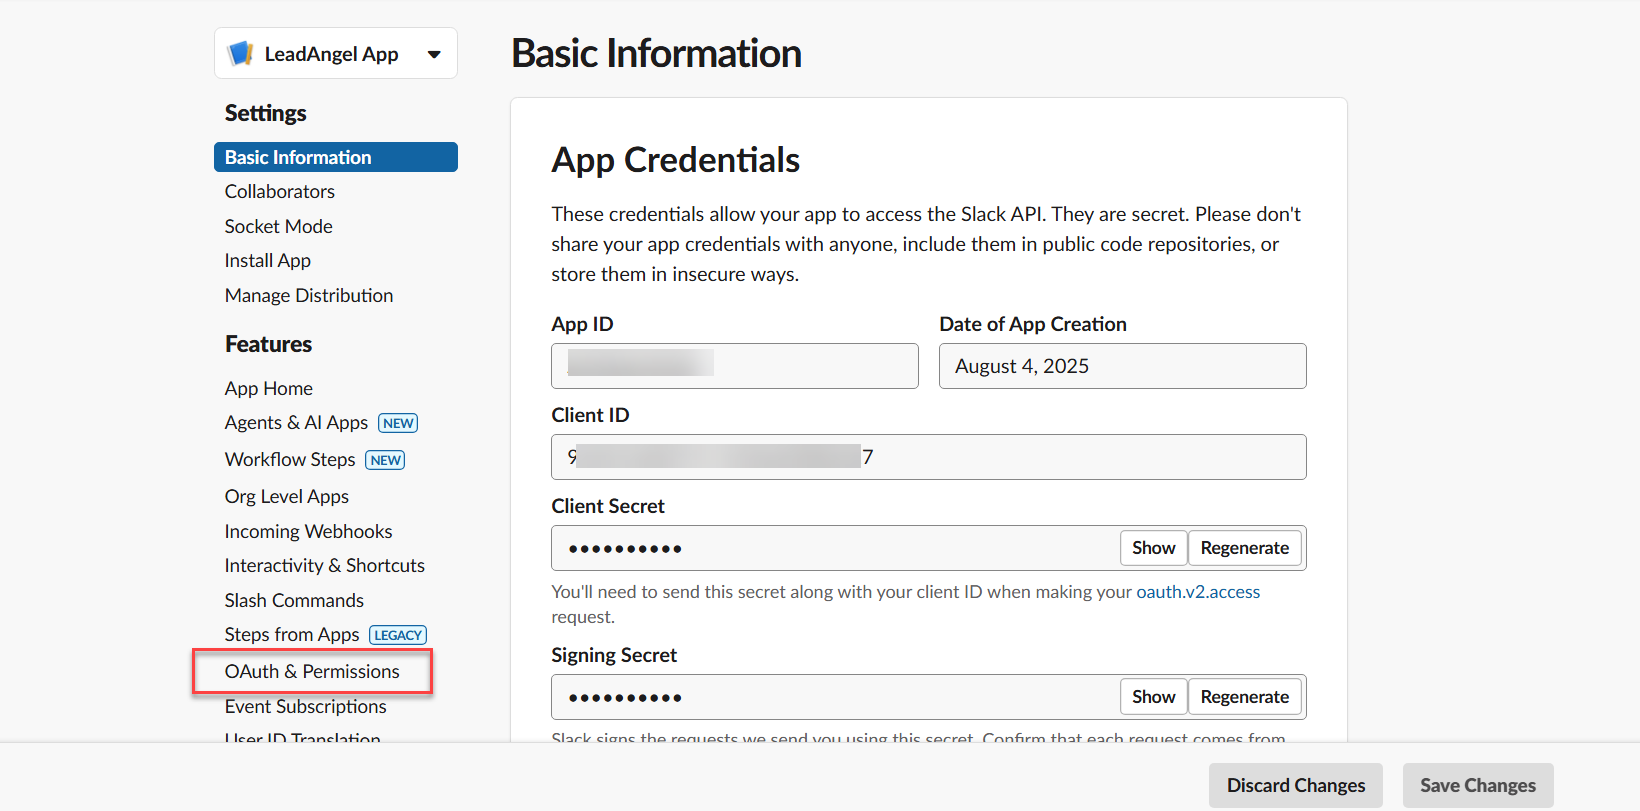Open the Collaborators settings page

click(280, 191)
